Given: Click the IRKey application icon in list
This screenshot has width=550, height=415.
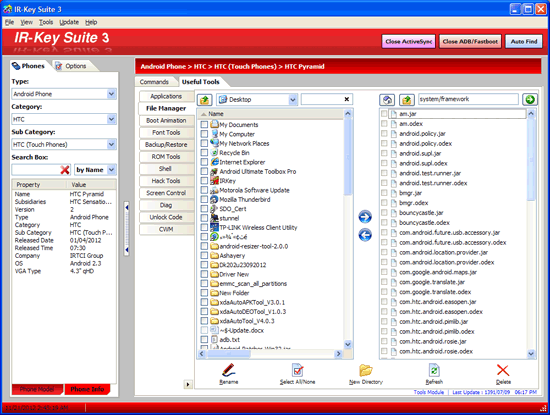Looking at the screenshot, I should (214, 181).
